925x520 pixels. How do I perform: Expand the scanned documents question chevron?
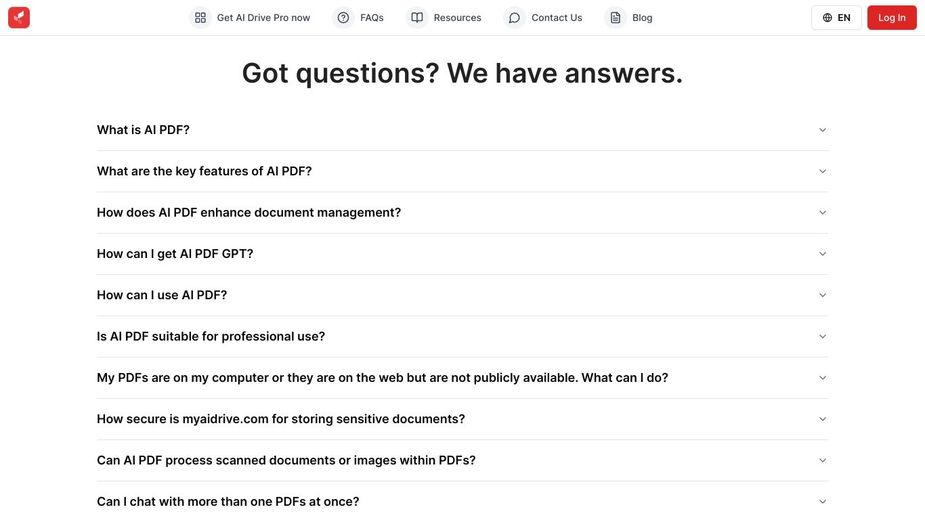click(x=823, y=460)
